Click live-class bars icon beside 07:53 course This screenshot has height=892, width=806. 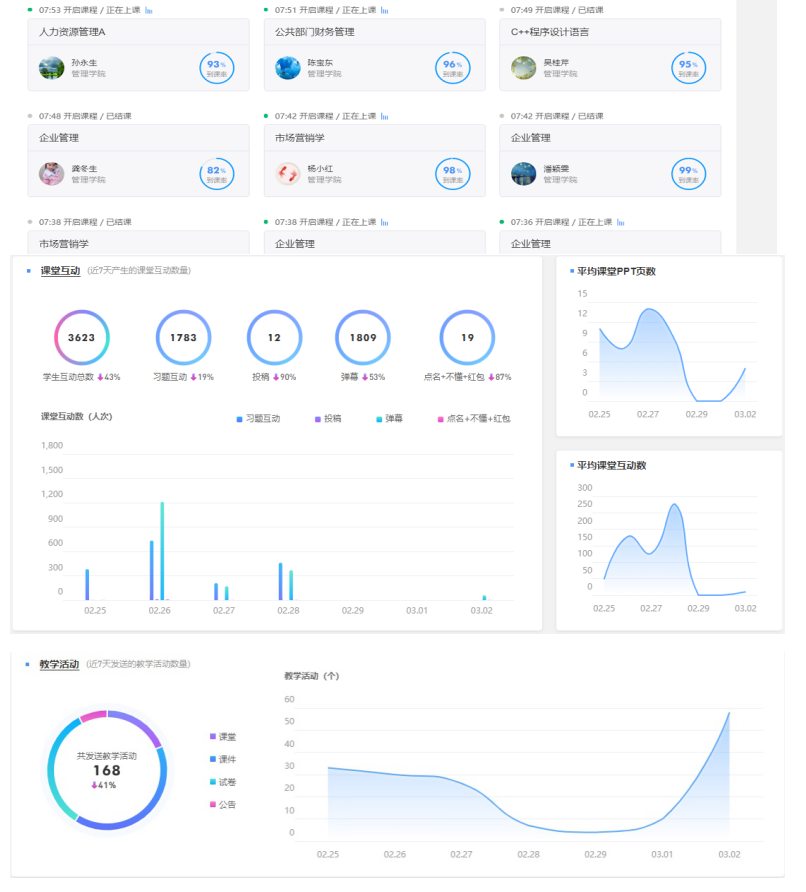[x=149, y=10]
